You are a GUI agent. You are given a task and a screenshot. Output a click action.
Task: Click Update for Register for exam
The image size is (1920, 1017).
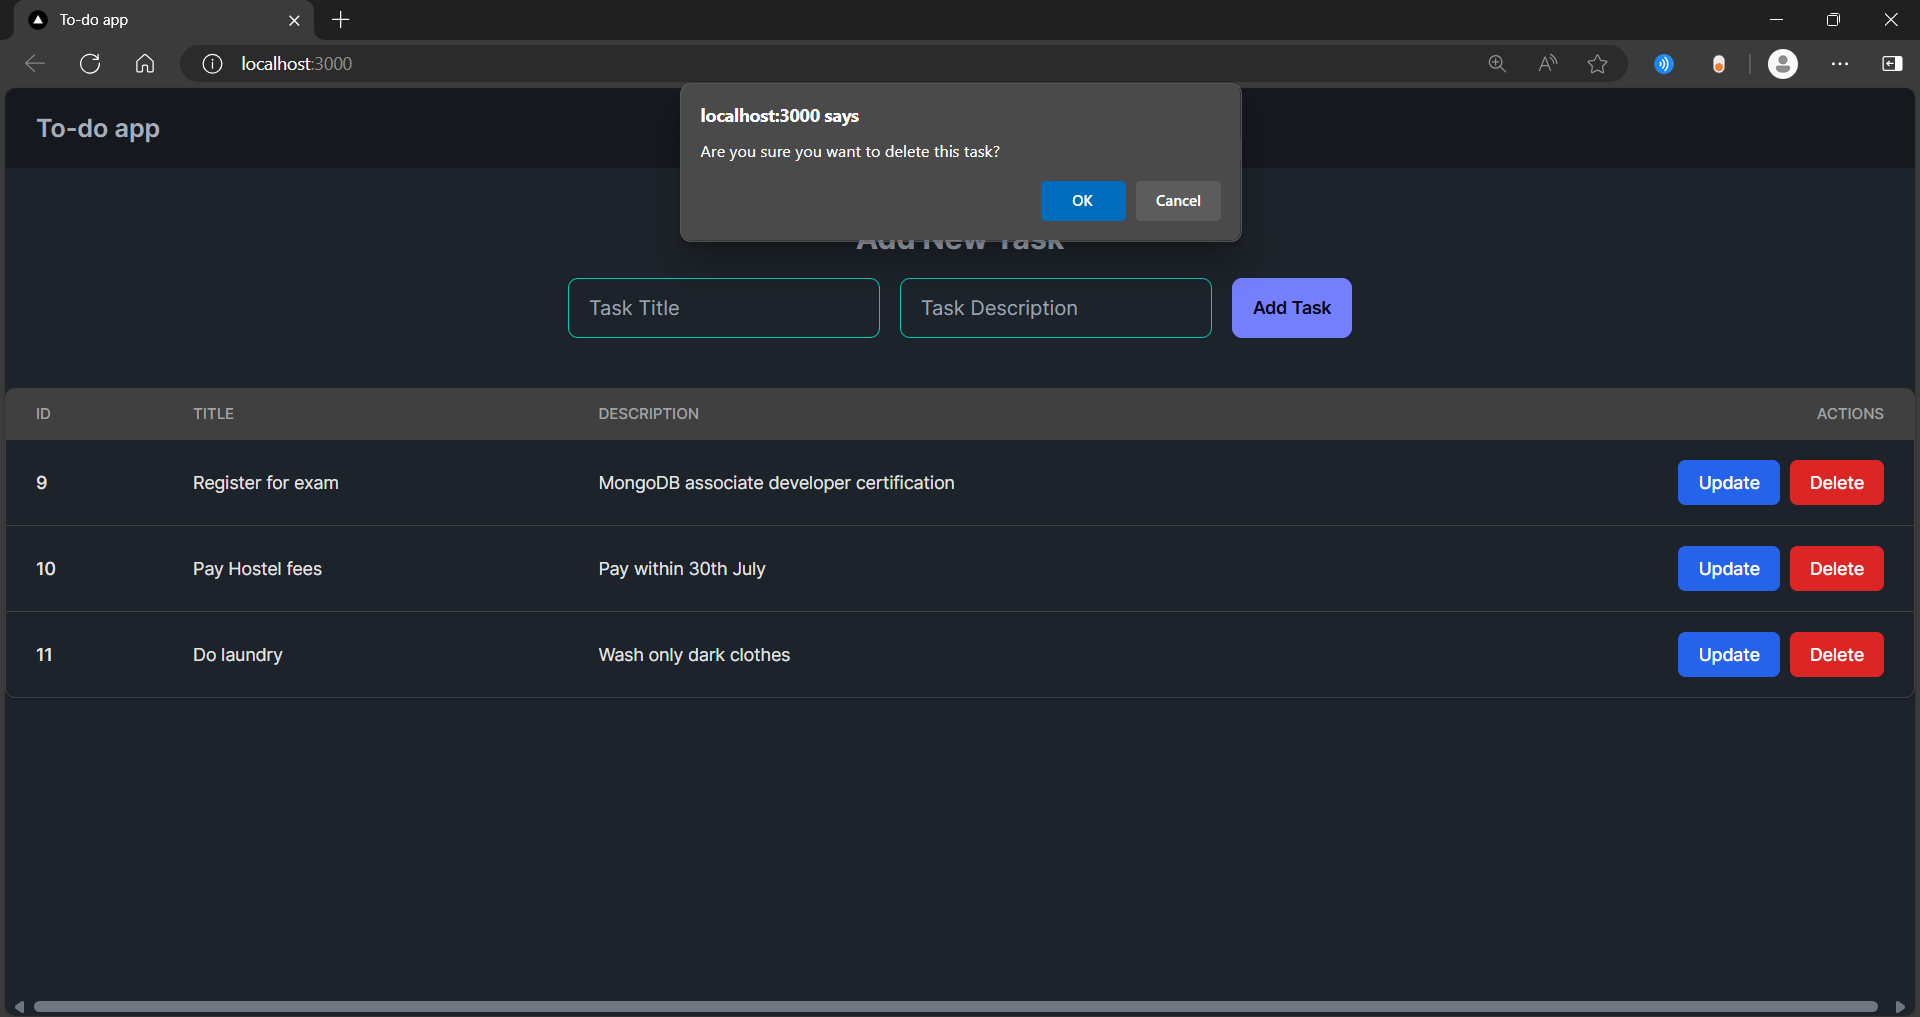click(1728, 483)
